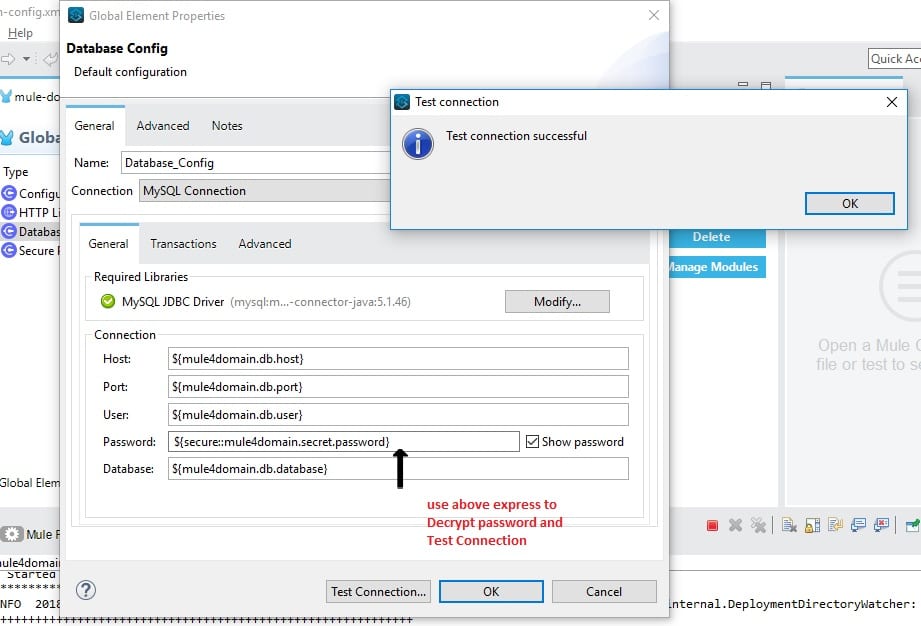This screenshot has width=921, height=626.
Task: Click the Host input field
Action: click(398, 359)
